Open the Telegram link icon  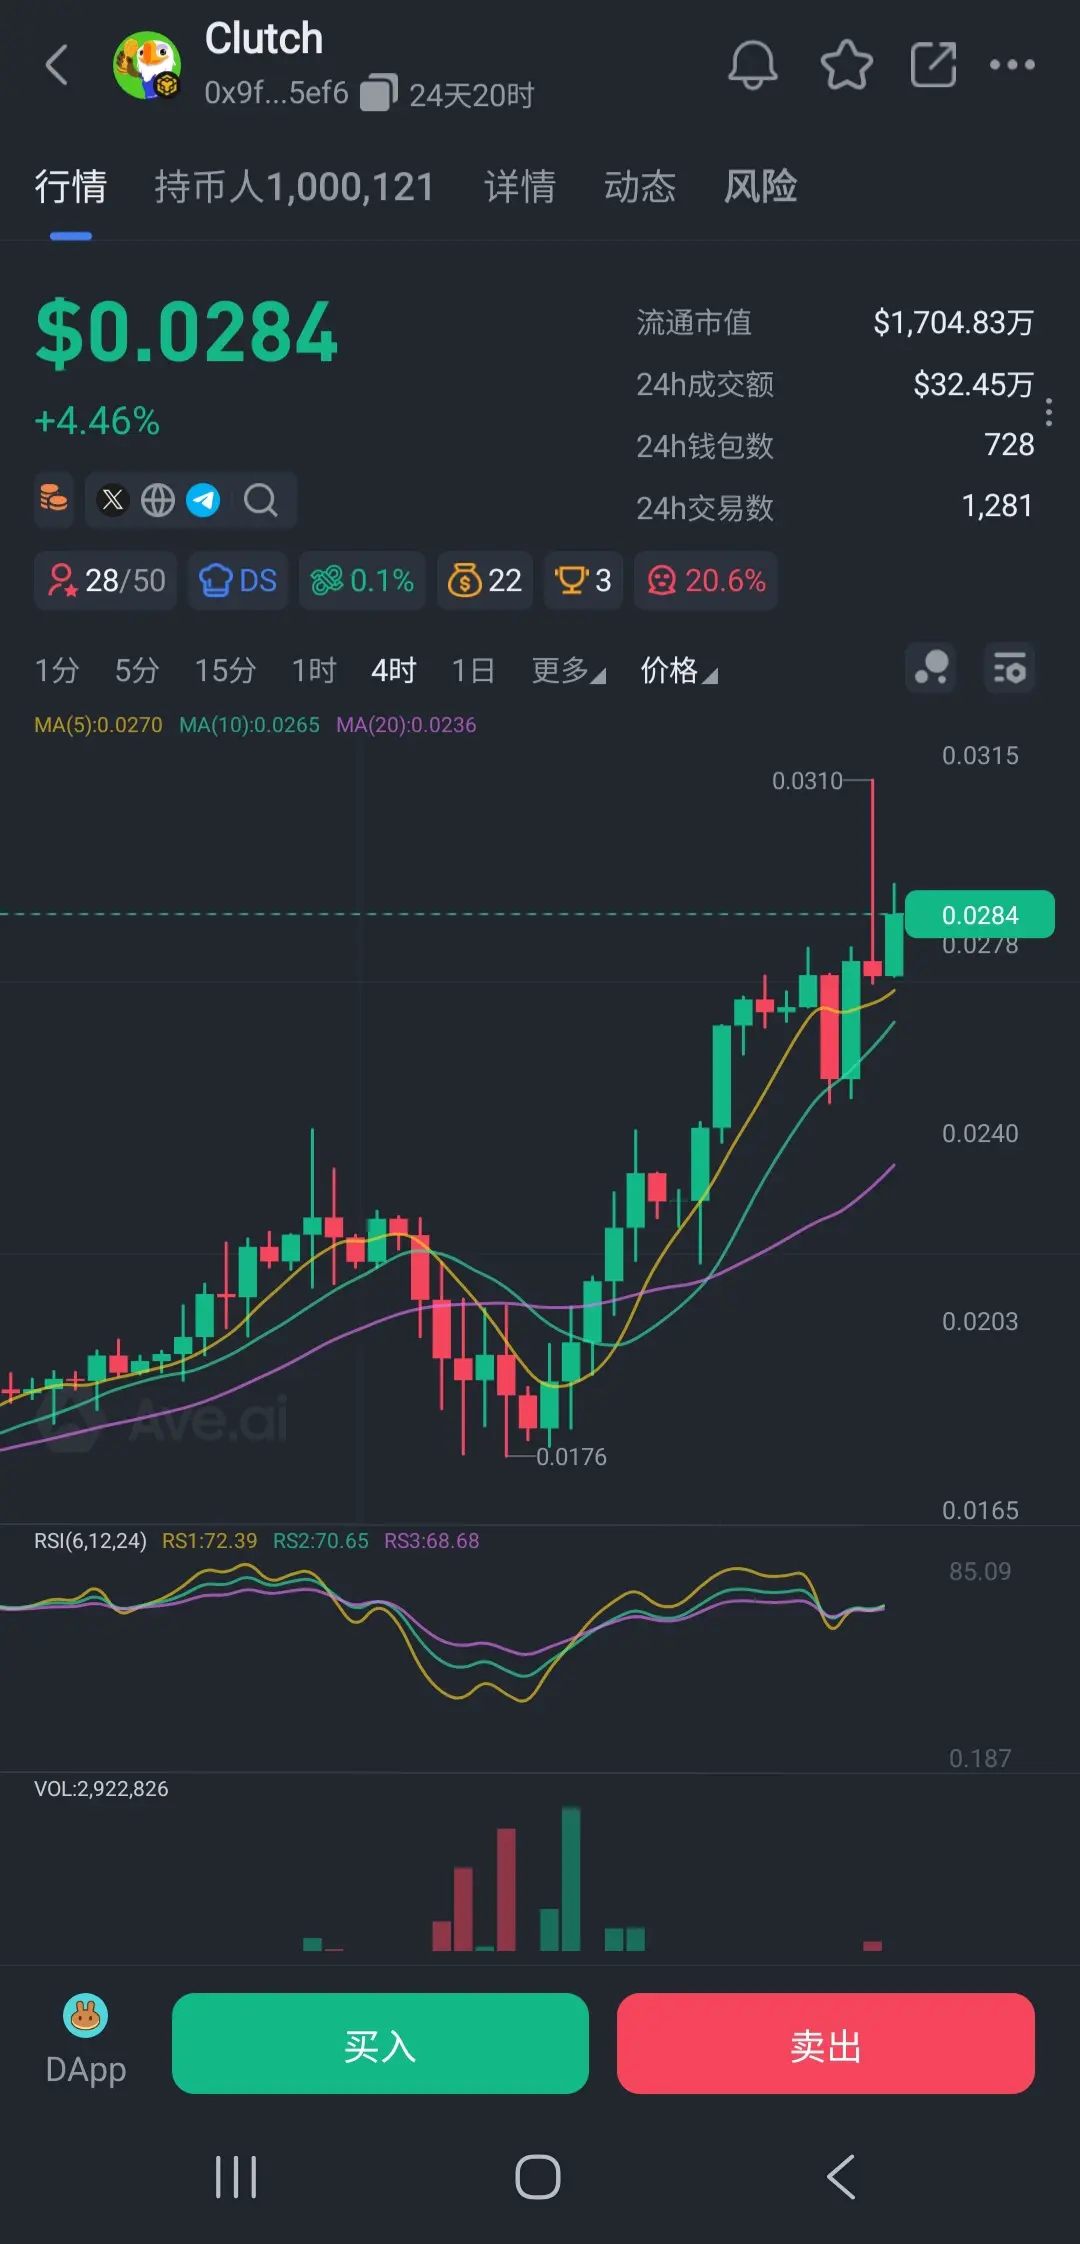pos(203,499)
